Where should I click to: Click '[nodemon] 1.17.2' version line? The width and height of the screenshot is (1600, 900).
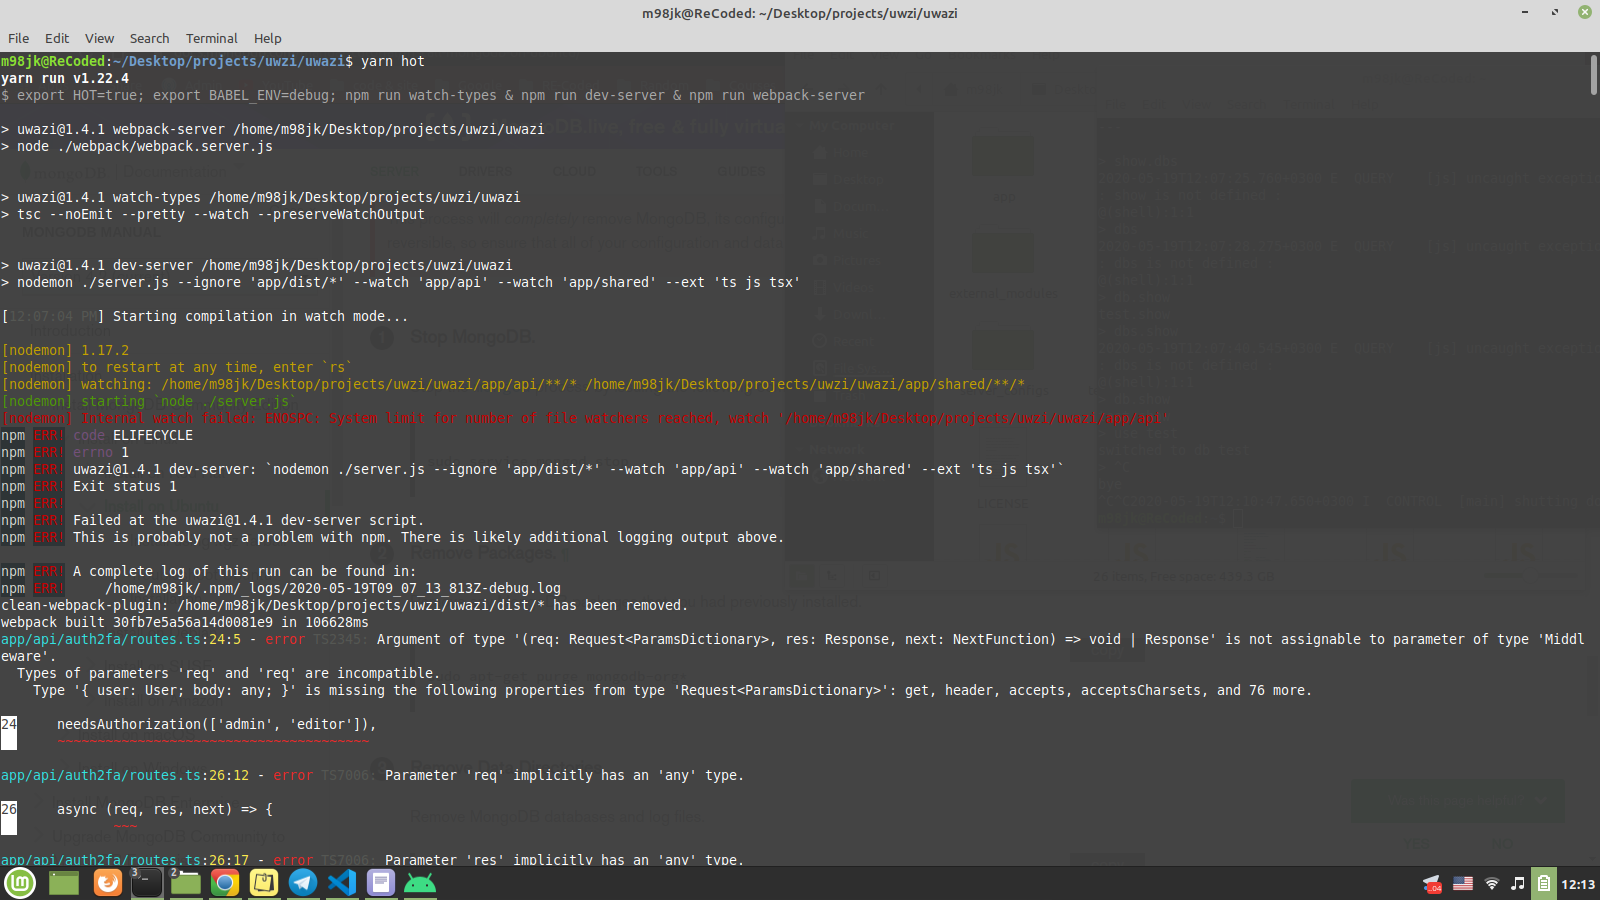pos(65,350)
